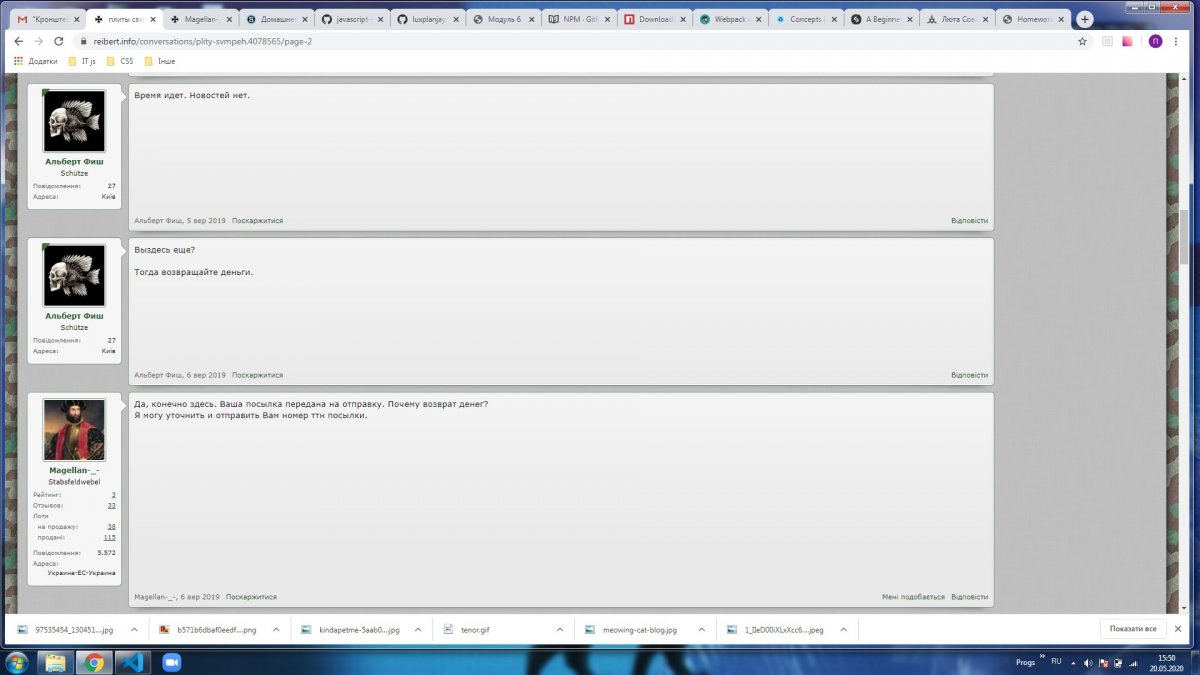Click "Поскаржитися" on Magellan's post
1200x675 pixels.
point(251,597)
